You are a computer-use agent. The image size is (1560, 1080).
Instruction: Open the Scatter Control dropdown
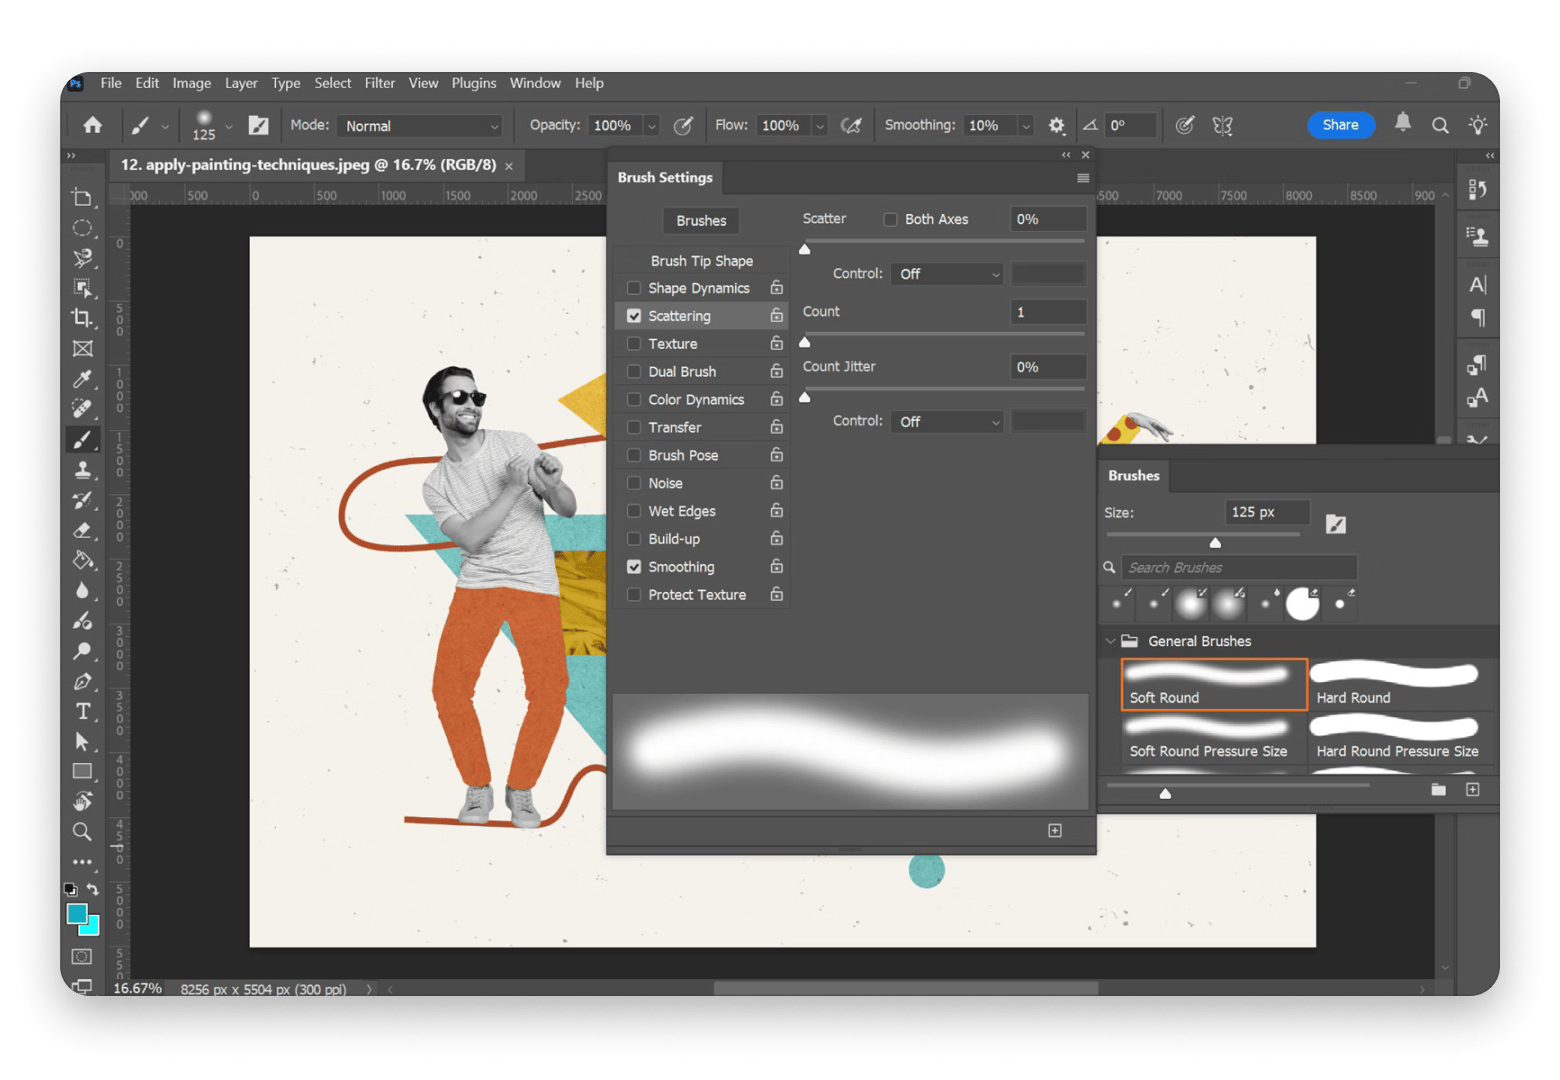945,273
